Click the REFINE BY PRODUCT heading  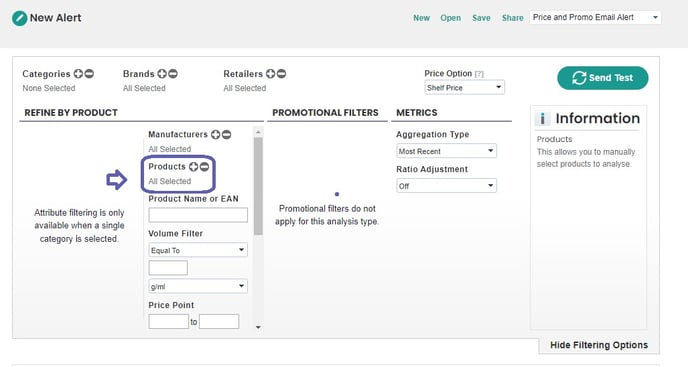point(71,113)
